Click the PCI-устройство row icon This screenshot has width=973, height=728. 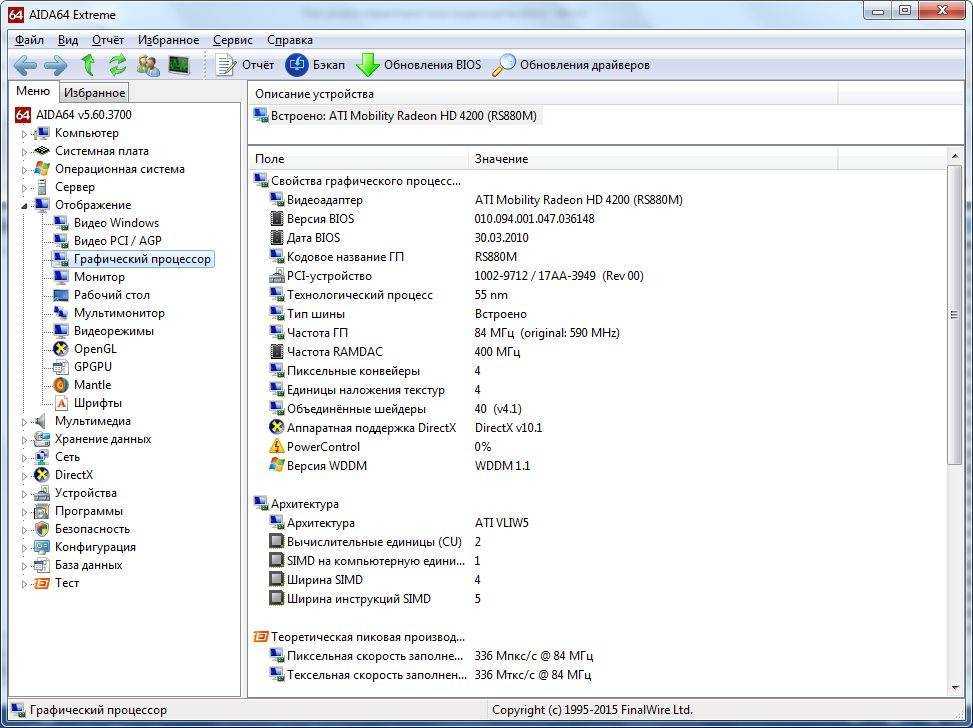click(276, 276)
